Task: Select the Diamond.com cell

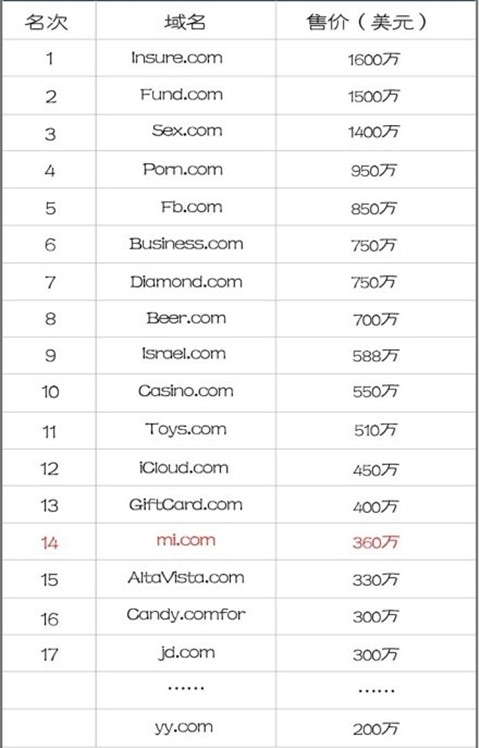Action: click(186, 281)
